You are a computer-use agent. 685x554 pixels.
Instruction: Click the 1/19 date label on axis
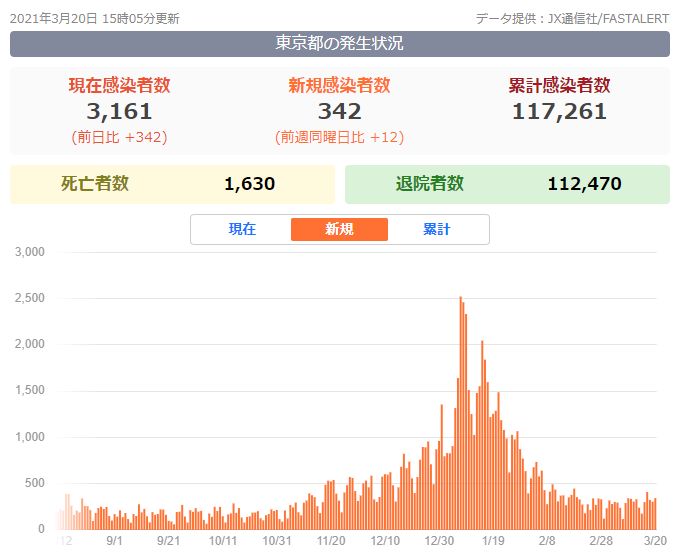pyautogui.click(x=492, y=541)
